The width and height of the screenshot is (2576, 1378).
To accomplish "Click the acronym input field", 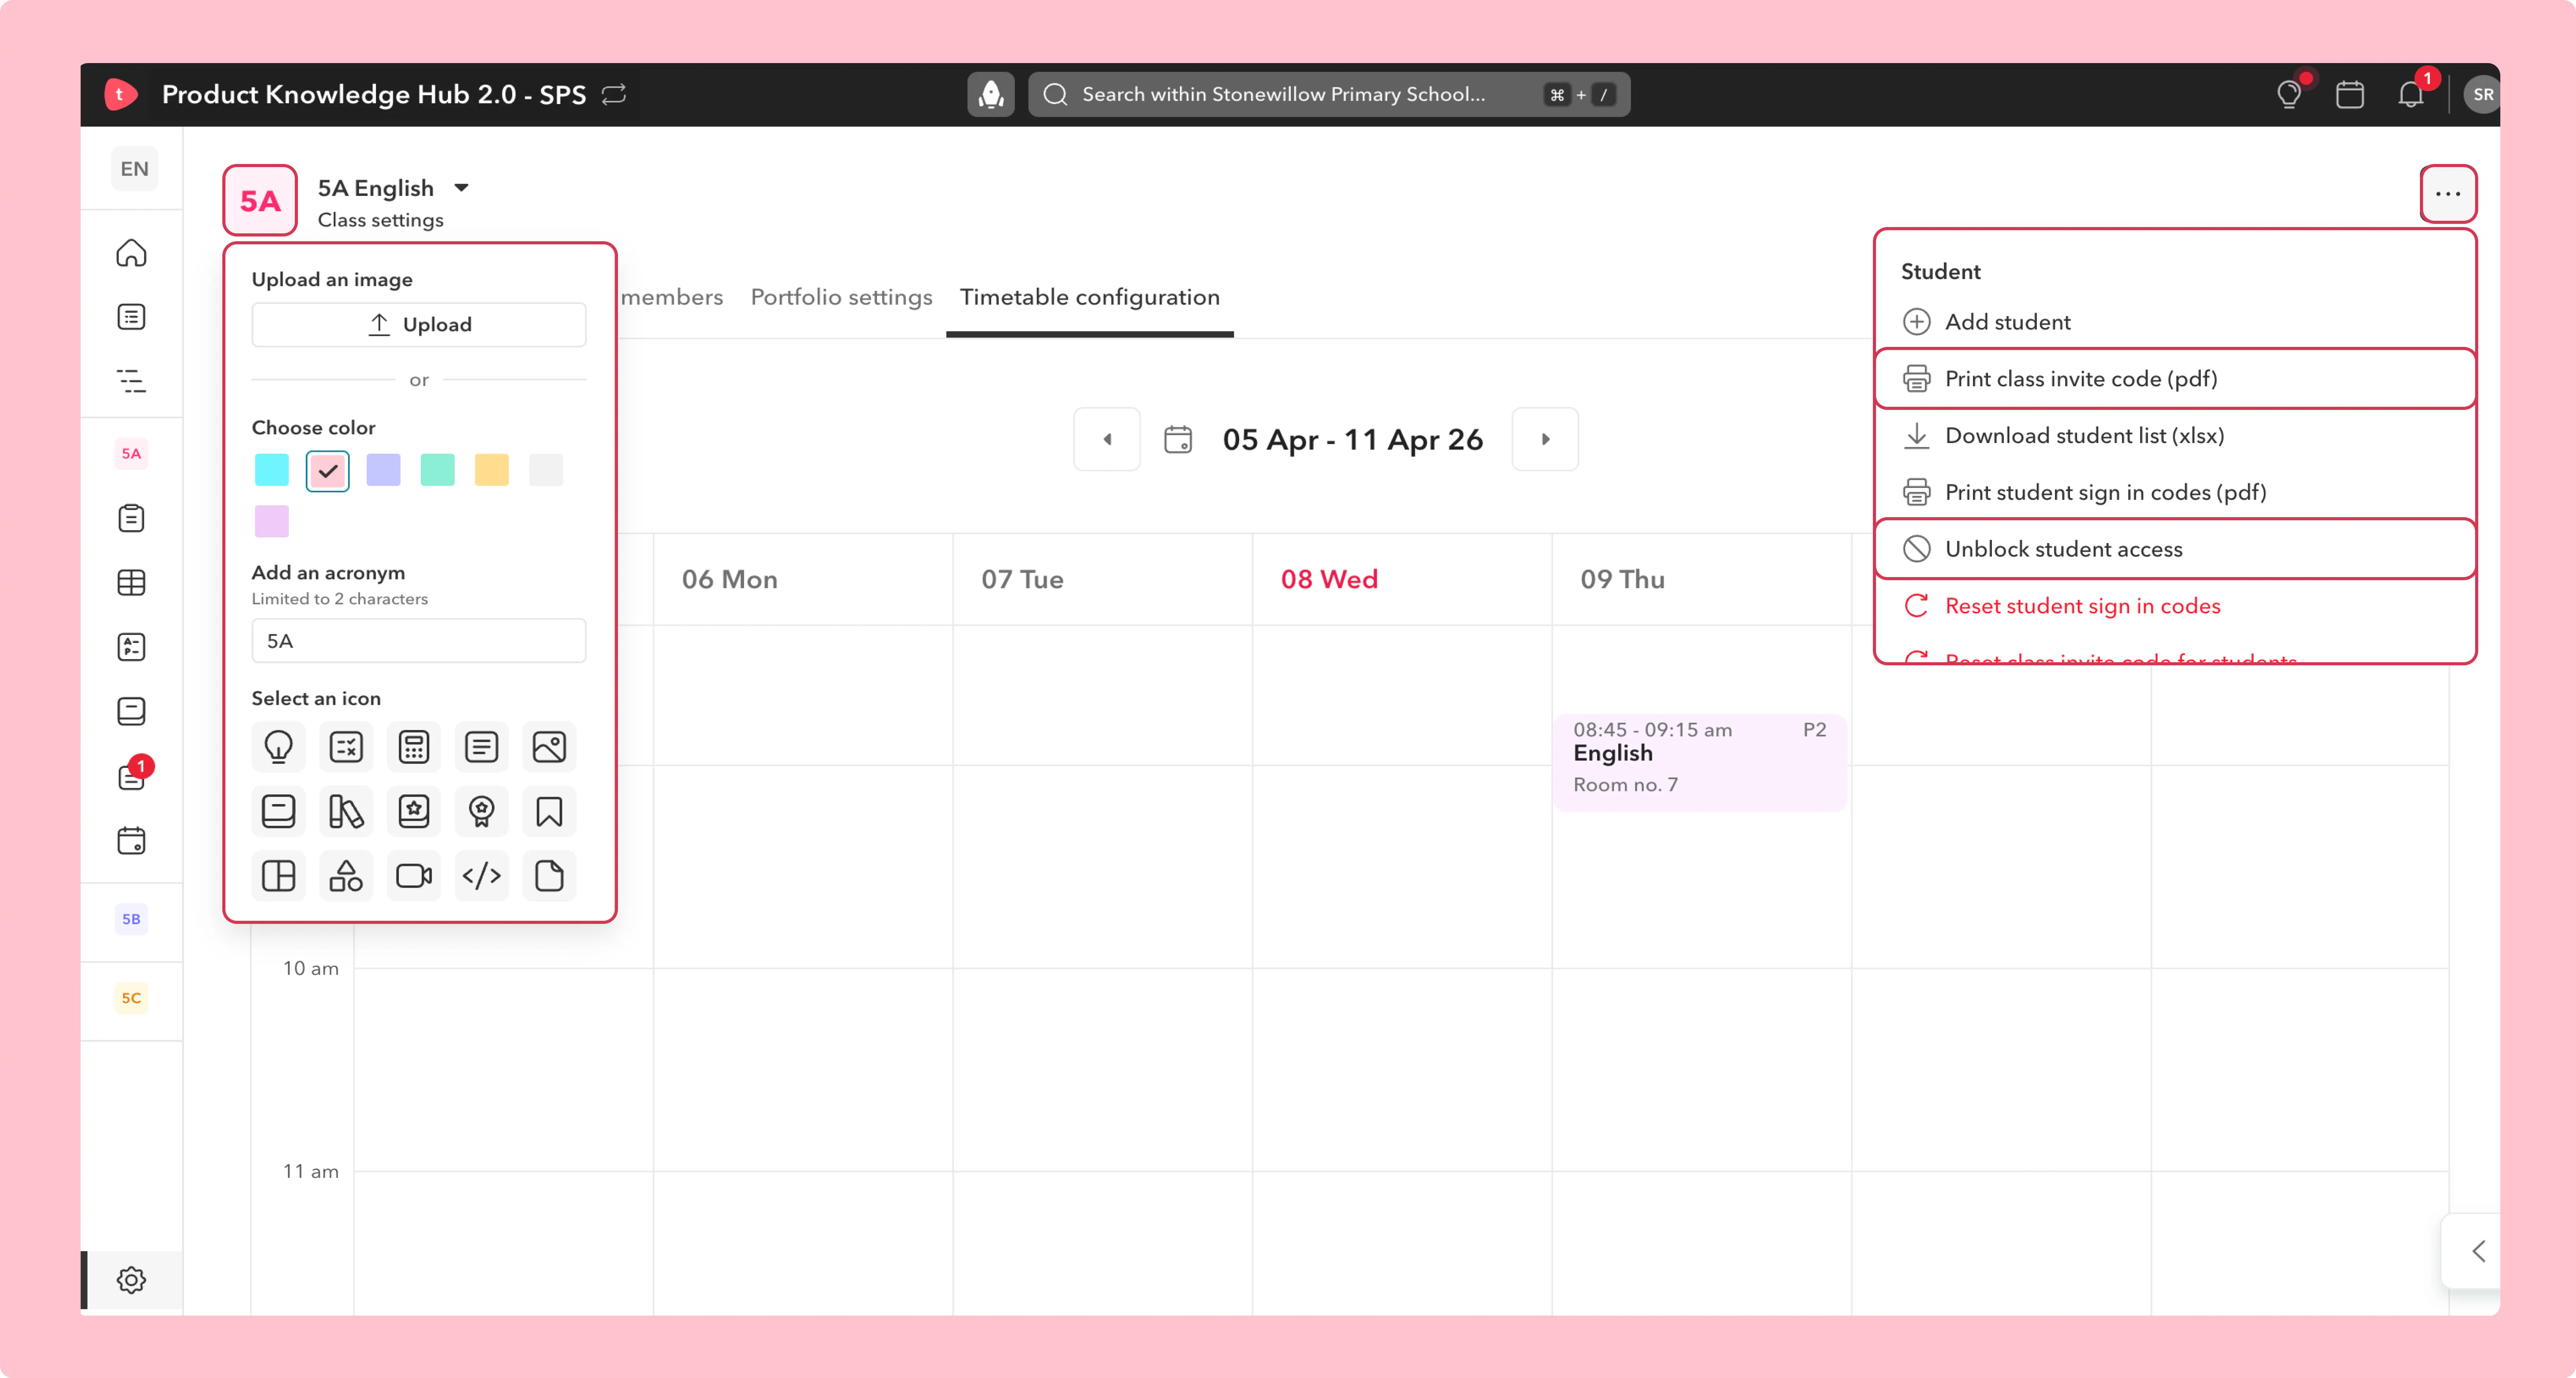I will point(419,641).
